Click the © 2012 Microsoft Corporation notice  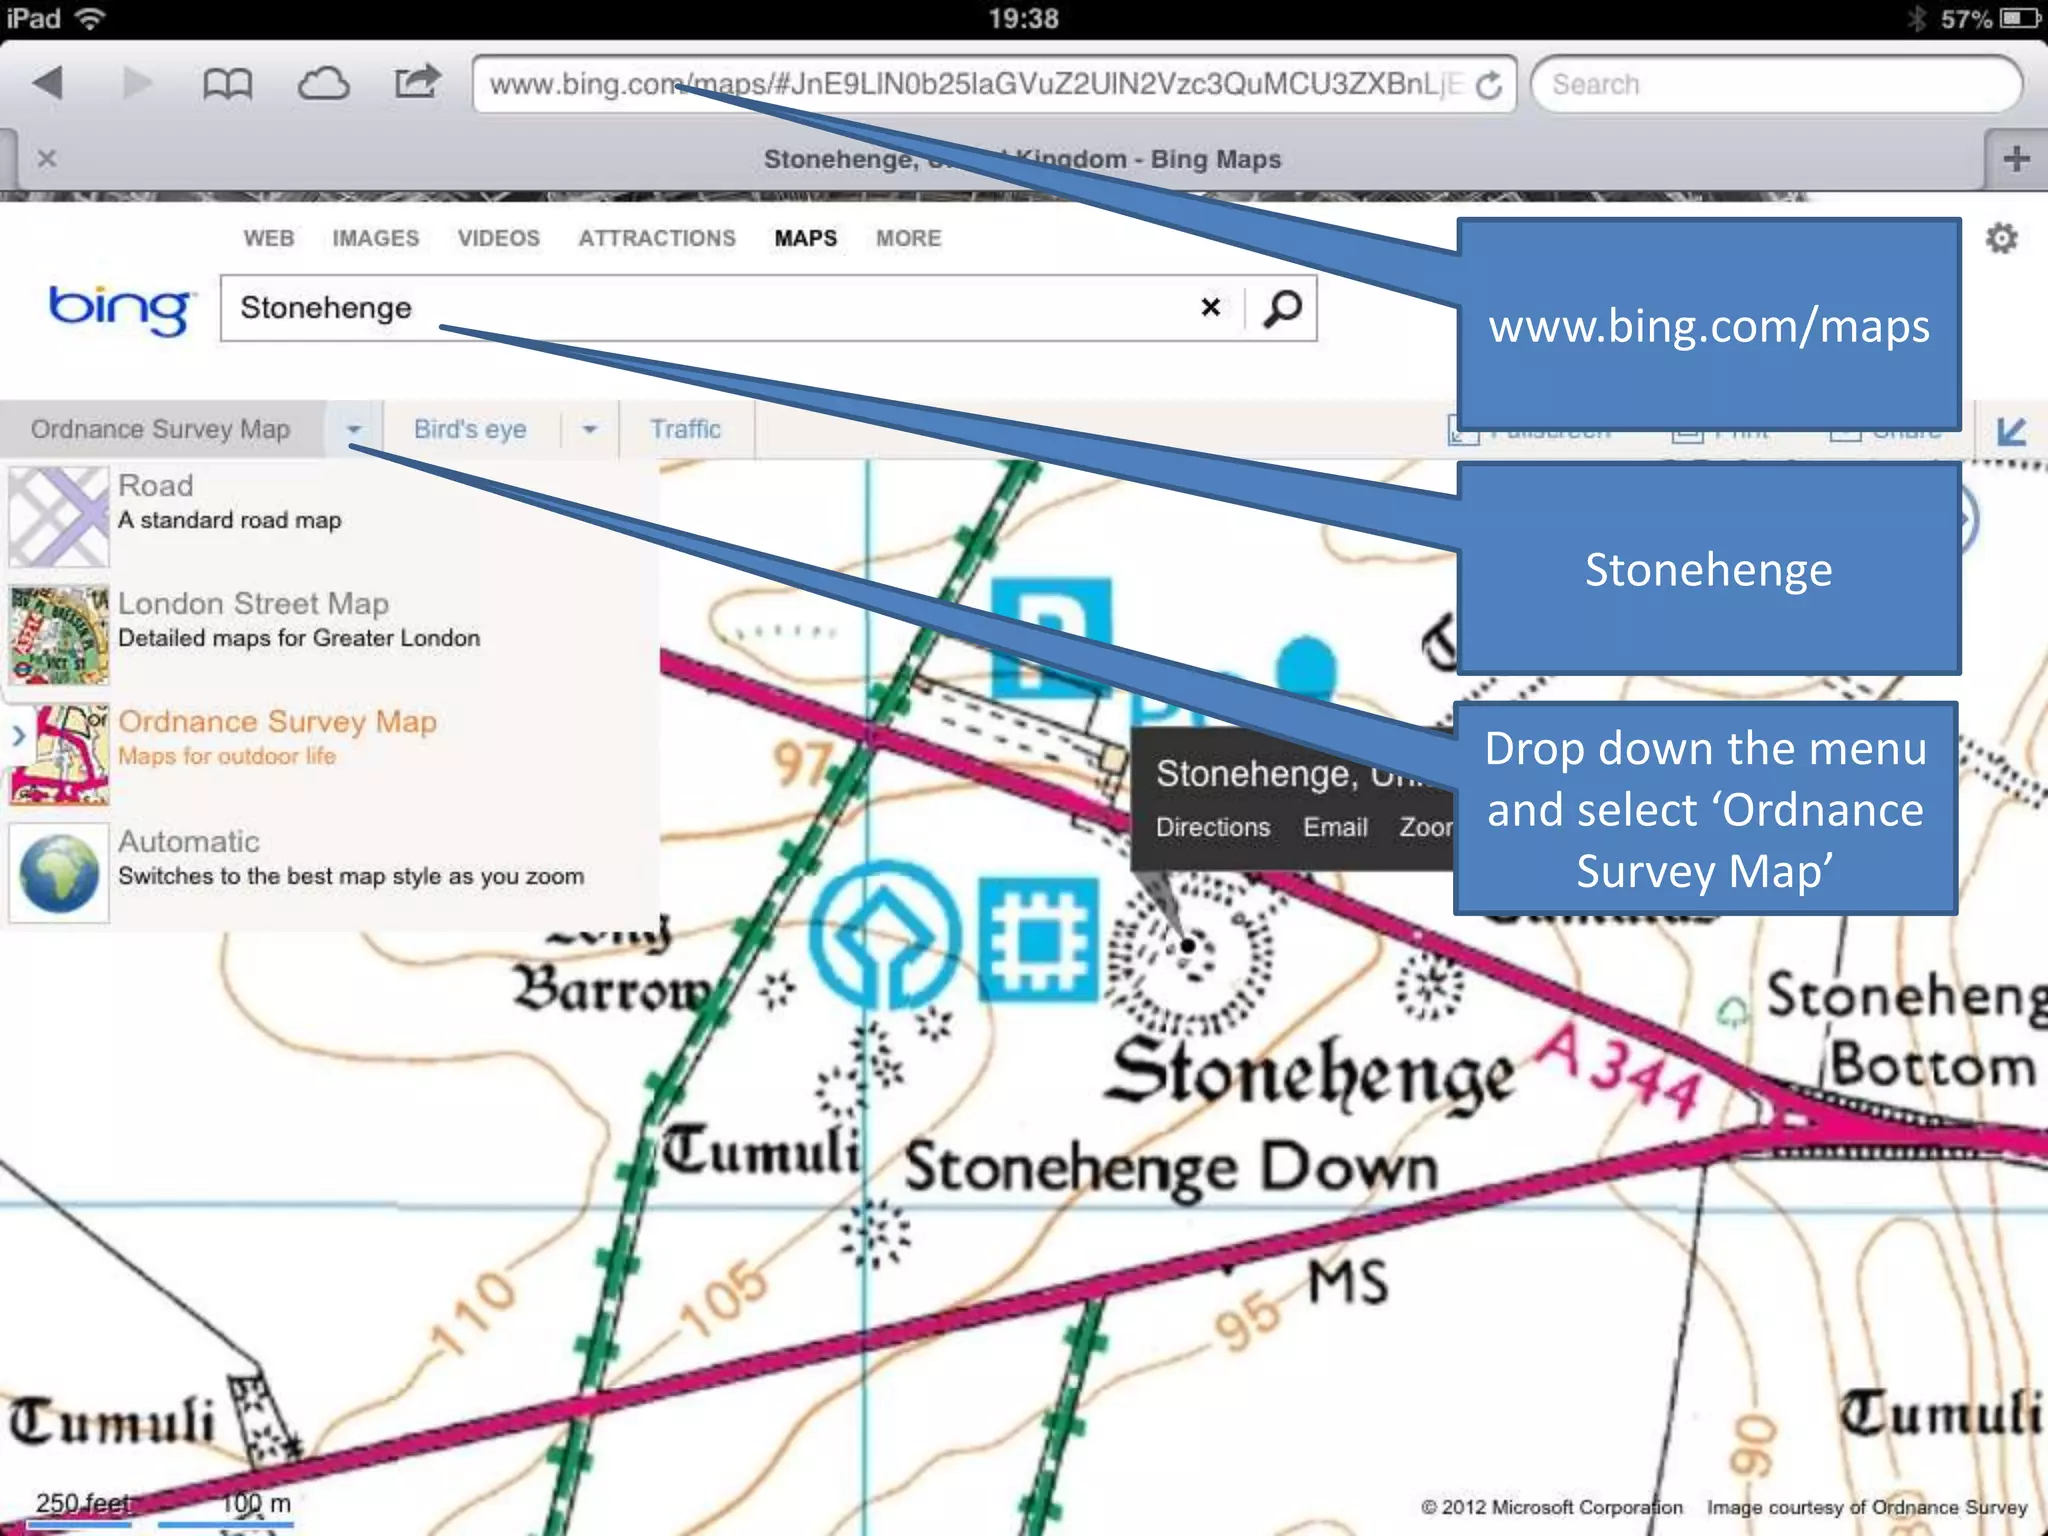1551,1506
